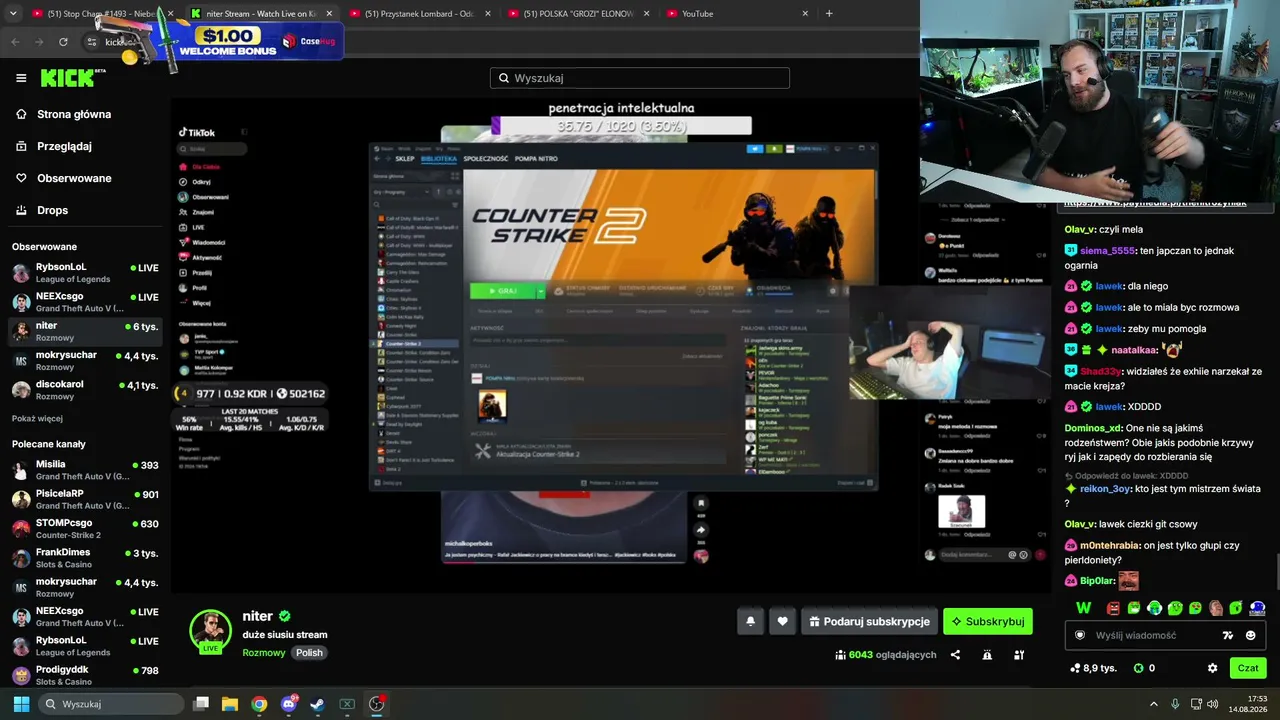Open File Explorer from the taskbar
This screenshot has height=720, width=1280.
tap(230, 704)
